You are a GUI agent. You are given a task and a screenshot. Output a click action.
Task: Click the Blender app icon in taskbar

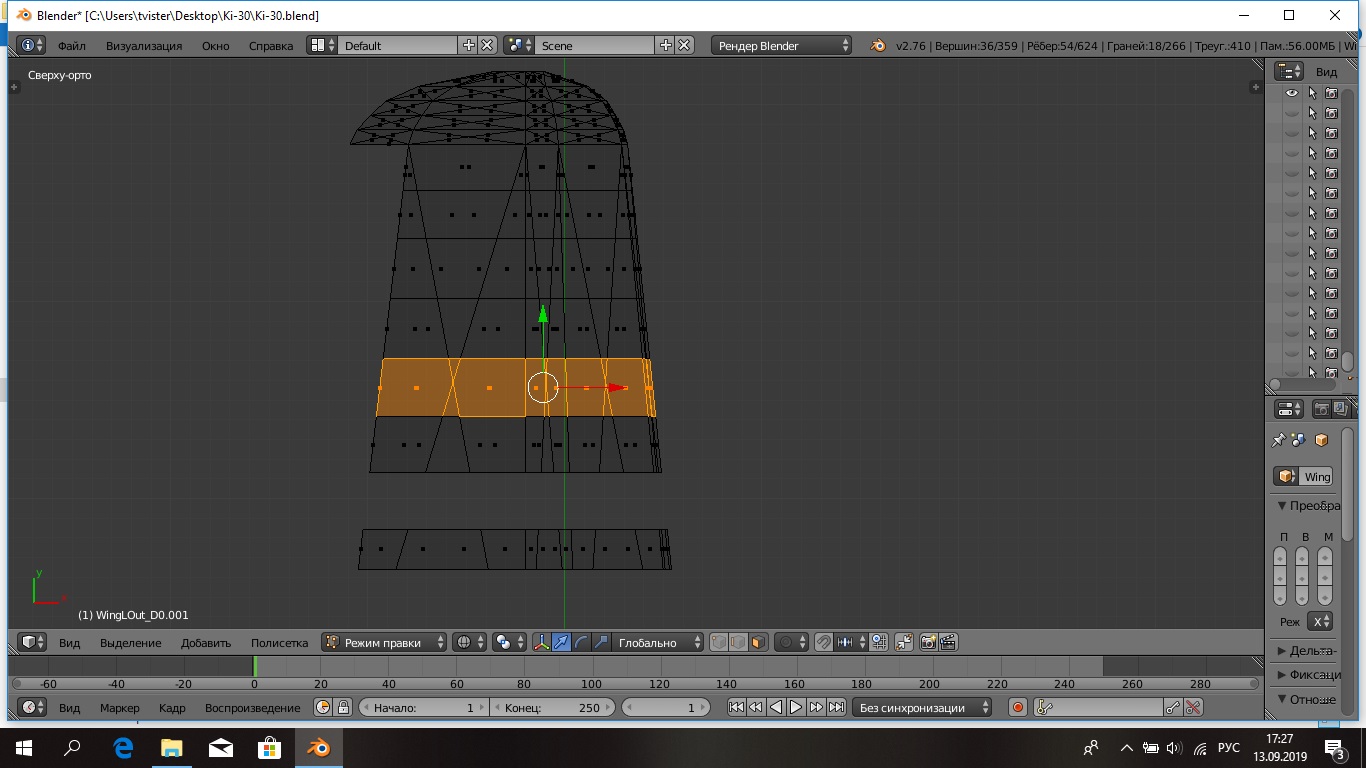(319, 748)
